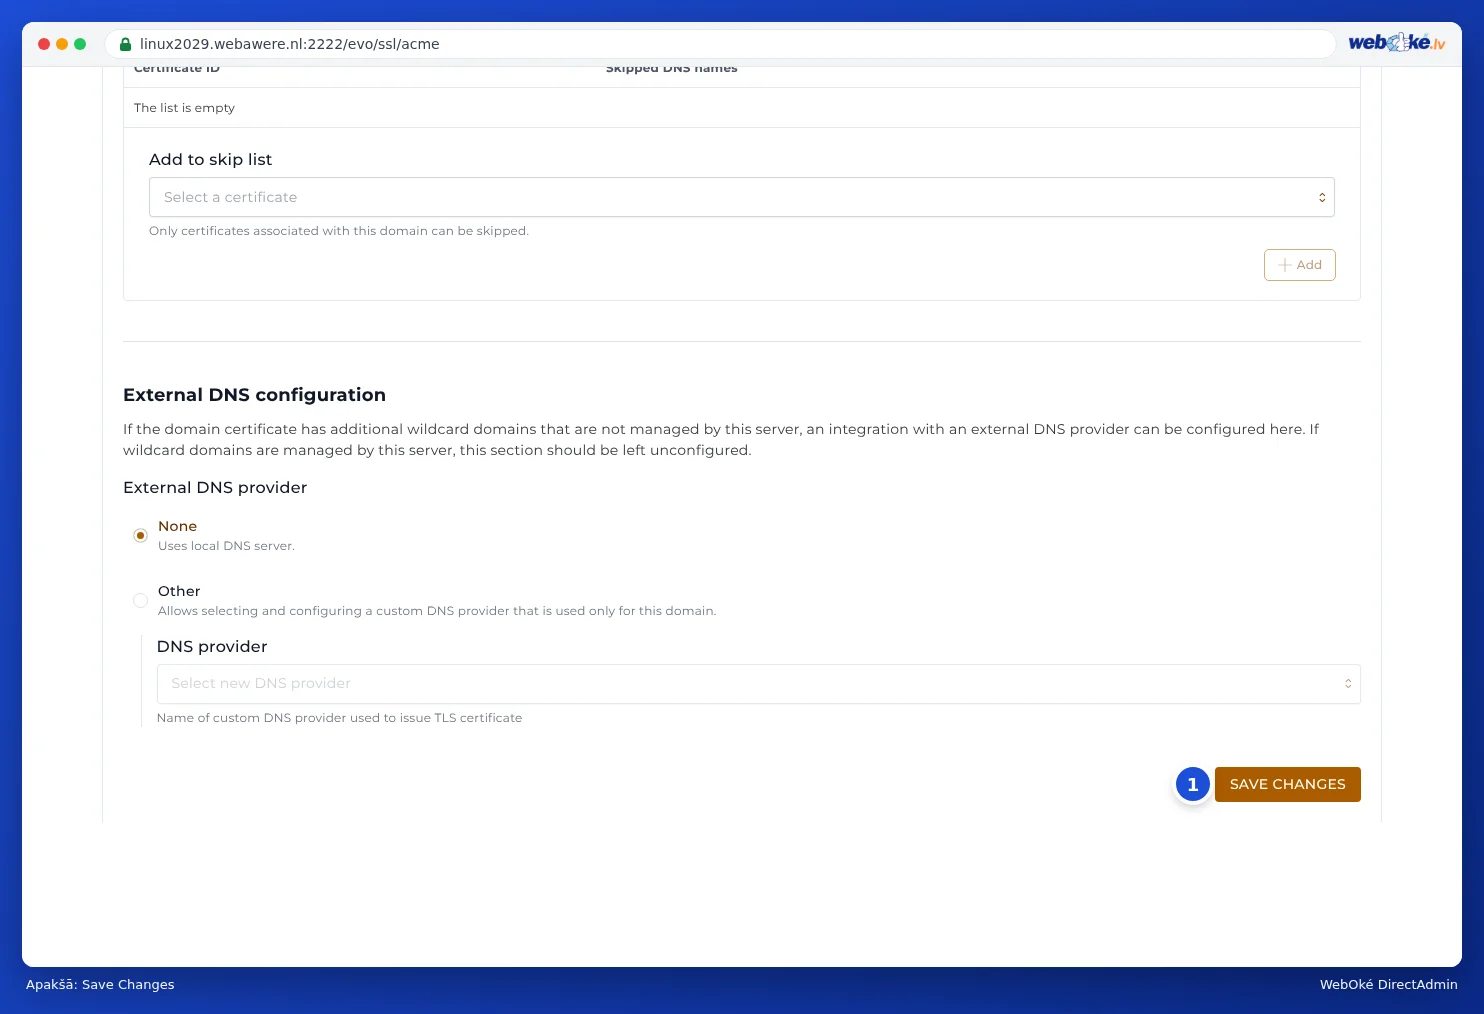Viewport: 1484px width, 1014px height.
Task: Click the 'Apakšā: Save Changes' caption
Action: (x=100, y=985)
